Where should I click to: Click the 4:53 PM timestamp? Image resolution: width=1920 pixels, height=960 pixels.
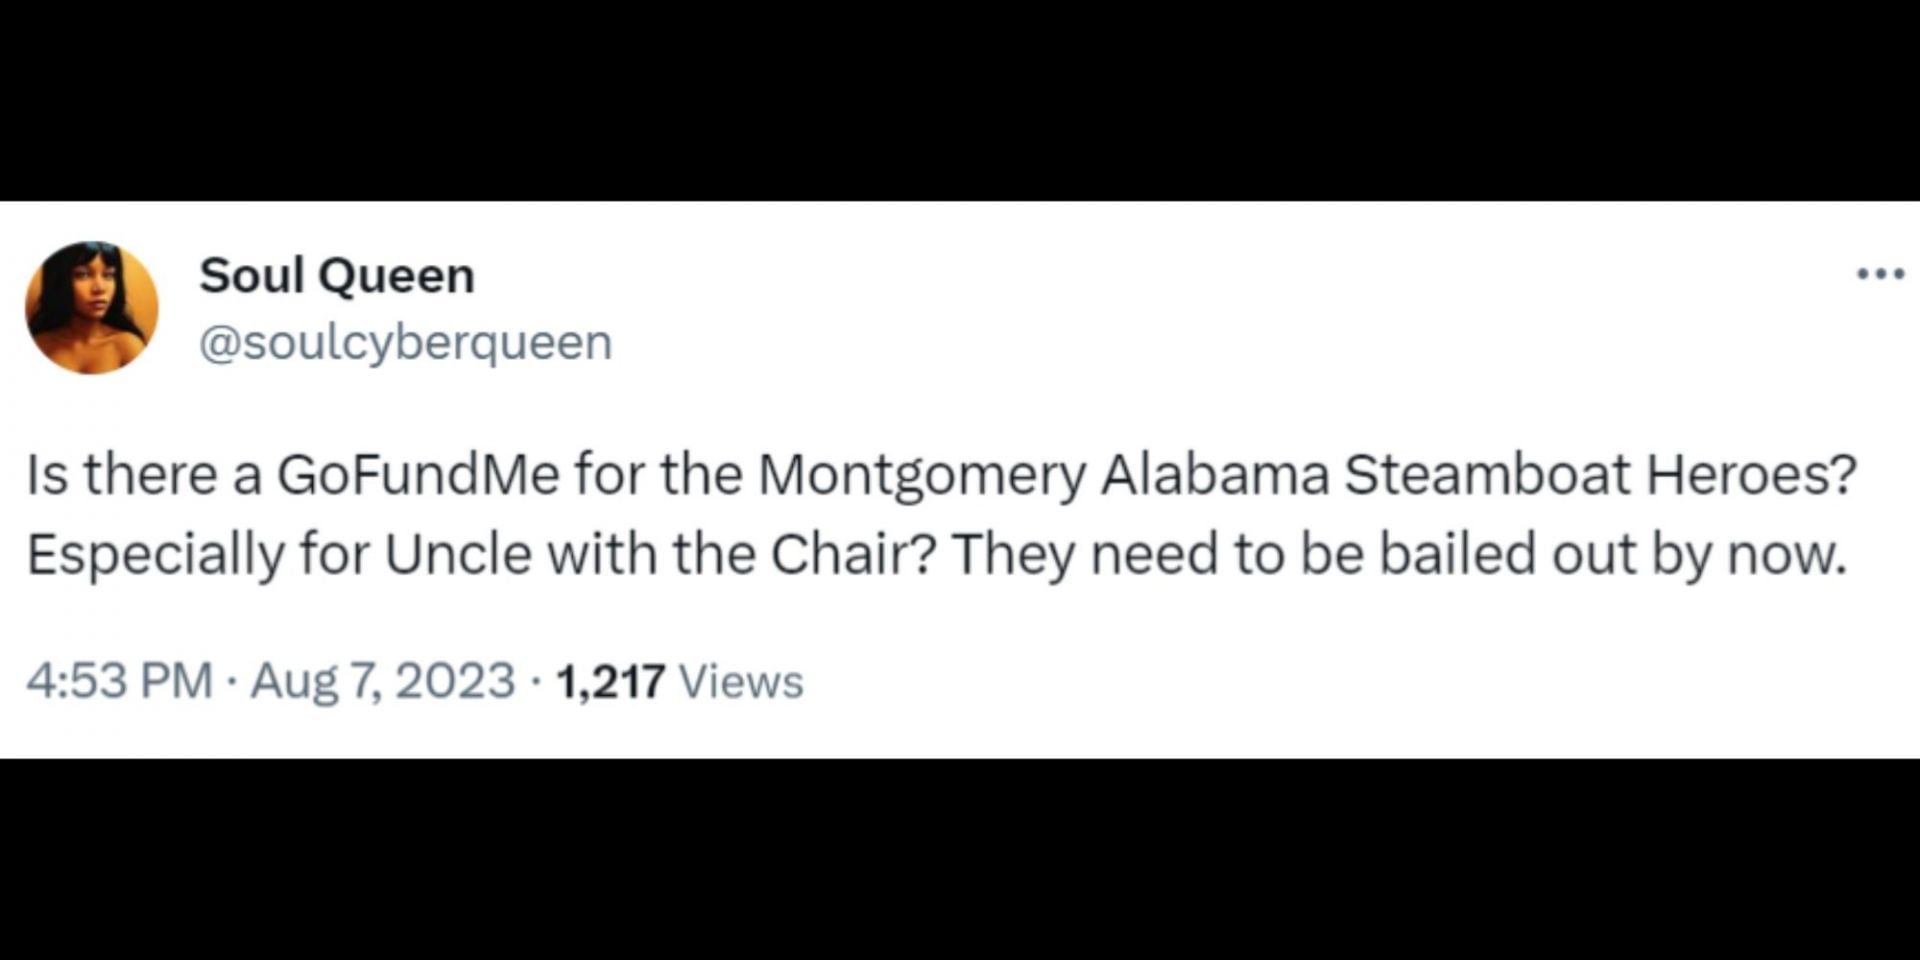point(119,681)
